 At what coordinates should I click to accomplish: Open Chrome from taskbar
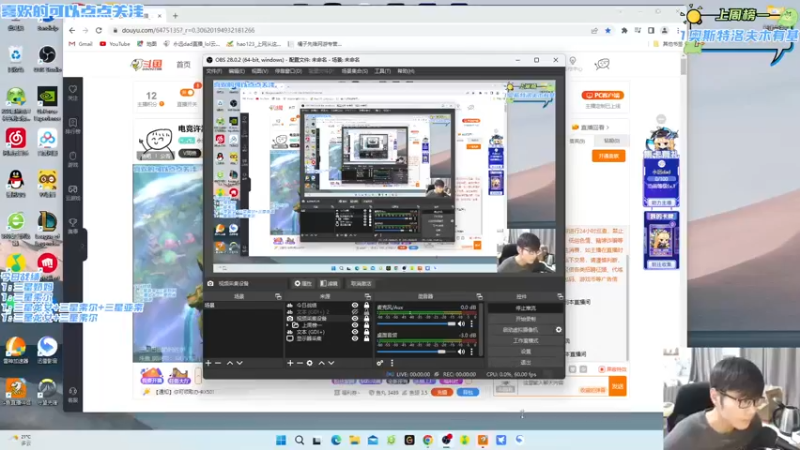coord(428,440)
